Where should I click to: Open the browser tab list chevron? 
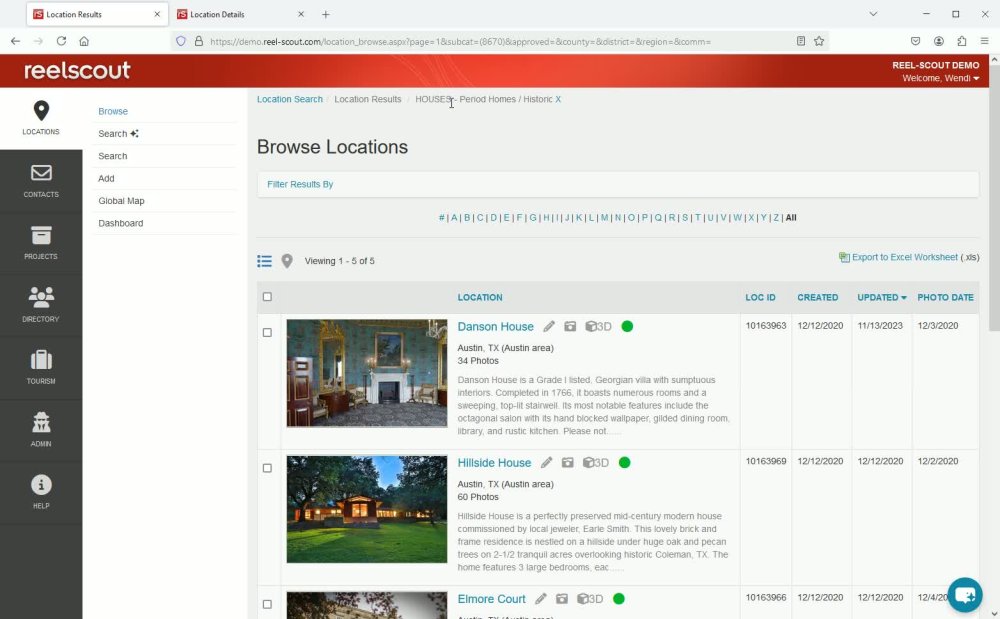tap(873, 14)
